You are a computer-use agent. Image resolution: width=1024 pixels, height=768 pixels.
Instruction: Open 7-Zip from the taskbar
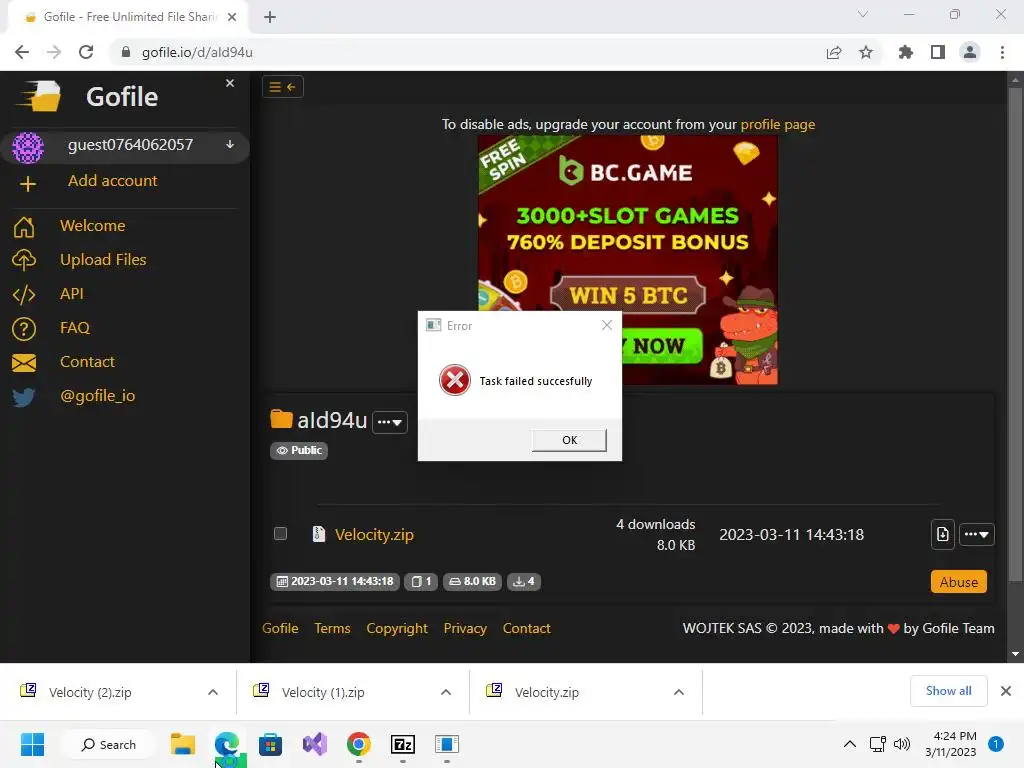pyautogui.click(x=403, y=744)
